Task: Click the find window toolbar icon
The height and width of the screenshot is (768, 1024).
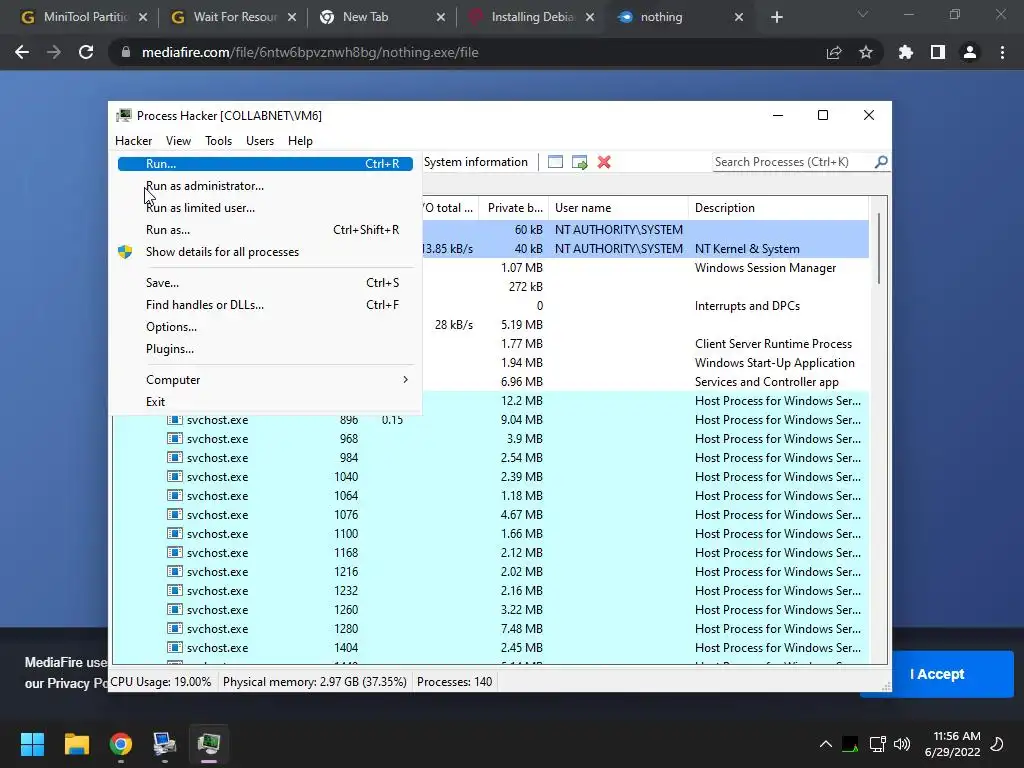Action: click(555, 162)
